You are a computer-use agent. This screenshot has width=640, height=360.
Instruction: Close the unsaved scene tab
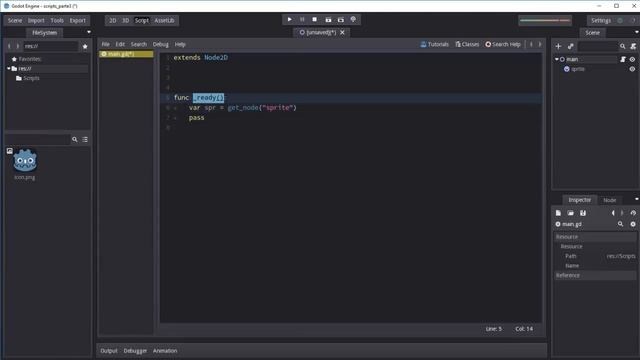[x=342, y=32]
